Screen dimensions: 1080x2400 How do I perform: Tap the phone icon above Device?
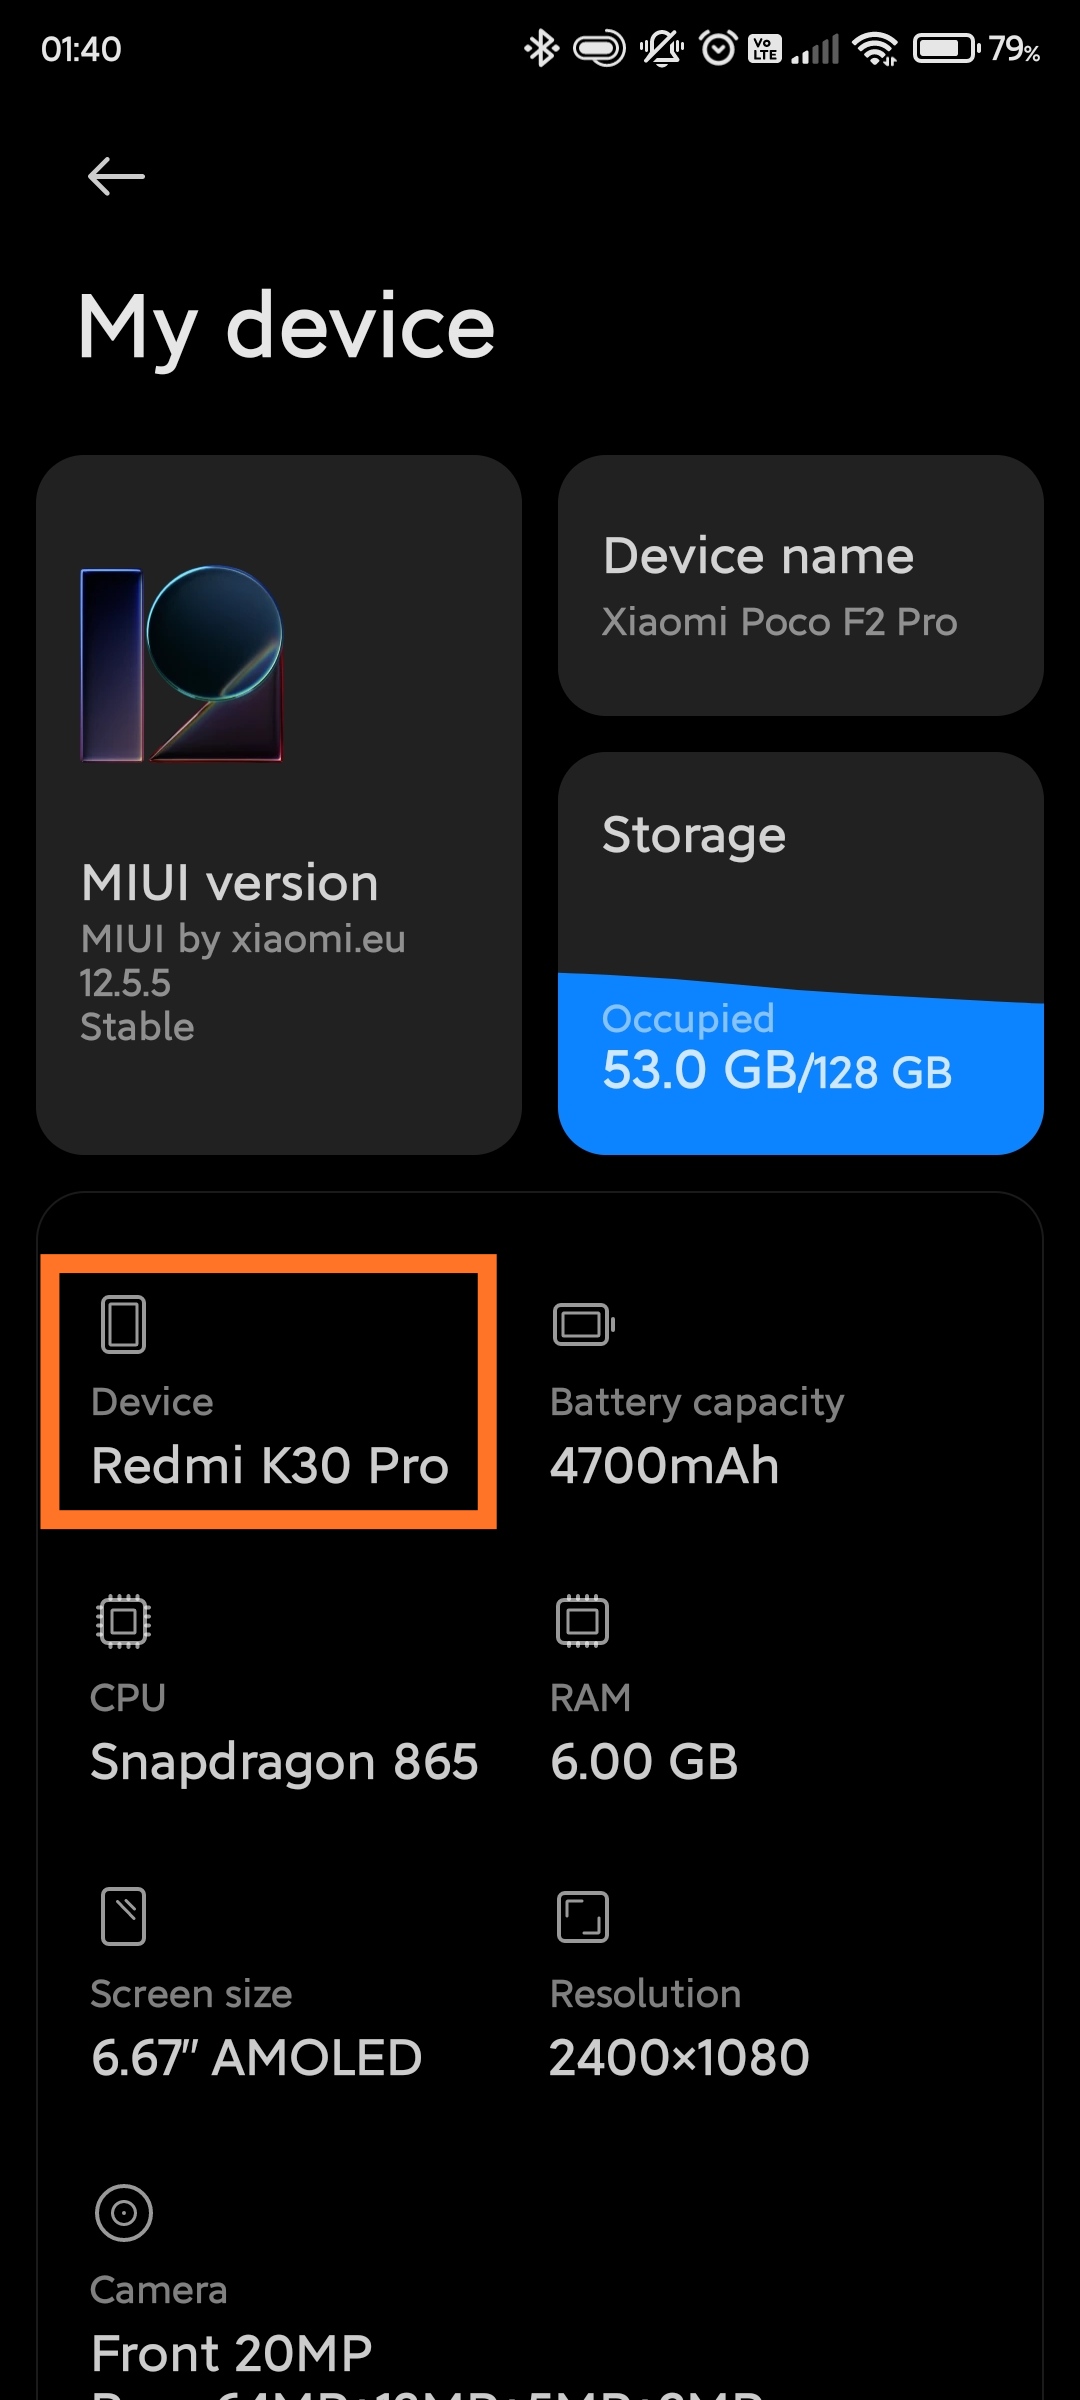[124, 1324]
